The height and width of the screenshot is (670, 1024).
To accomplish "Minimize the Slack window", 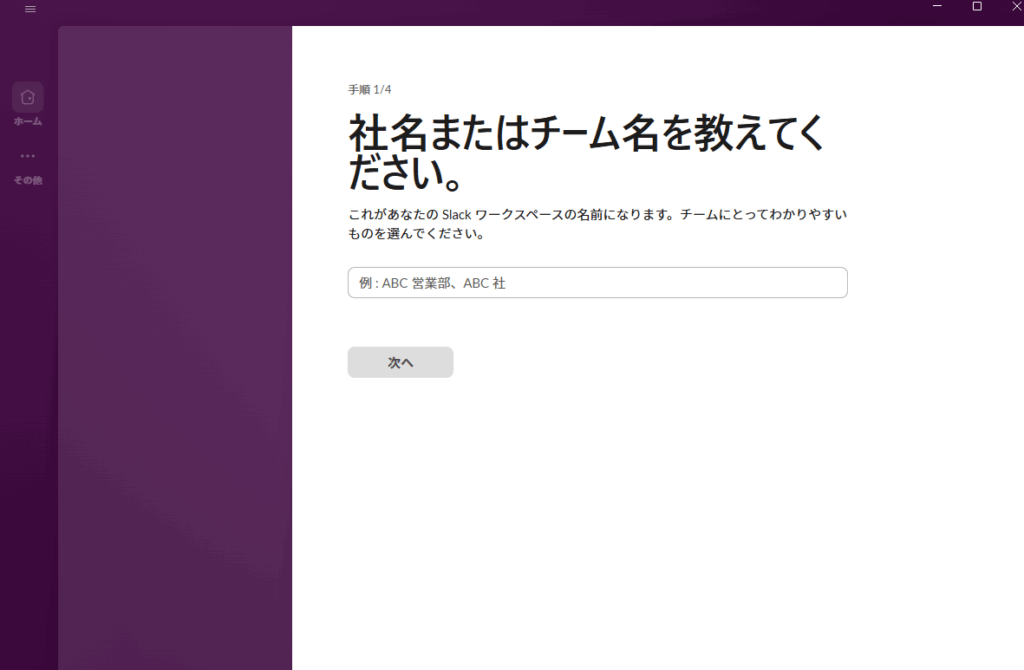I will [x=937, y=7].
